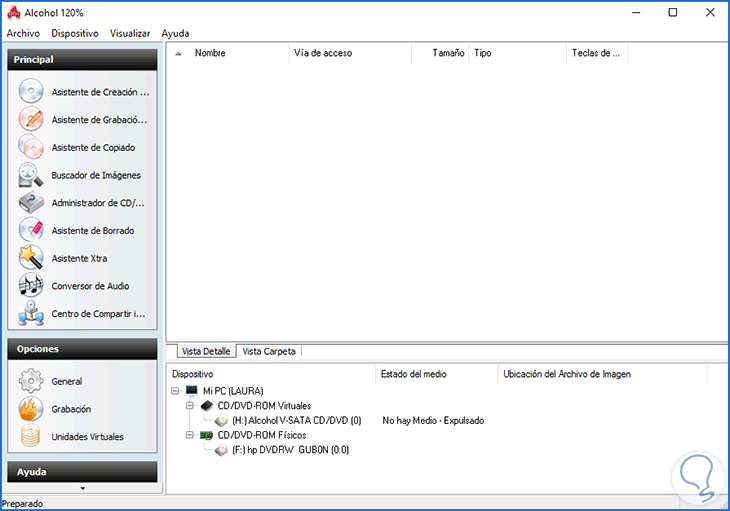
Task: Click the Asistente de Copiado double-disc icon
Action: click(x=31, y=147)
